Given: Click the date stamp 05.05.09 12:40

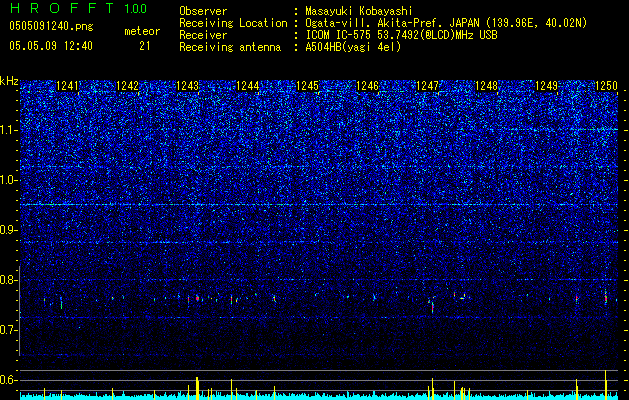Looking at the screenshot, I should point(51,46).
